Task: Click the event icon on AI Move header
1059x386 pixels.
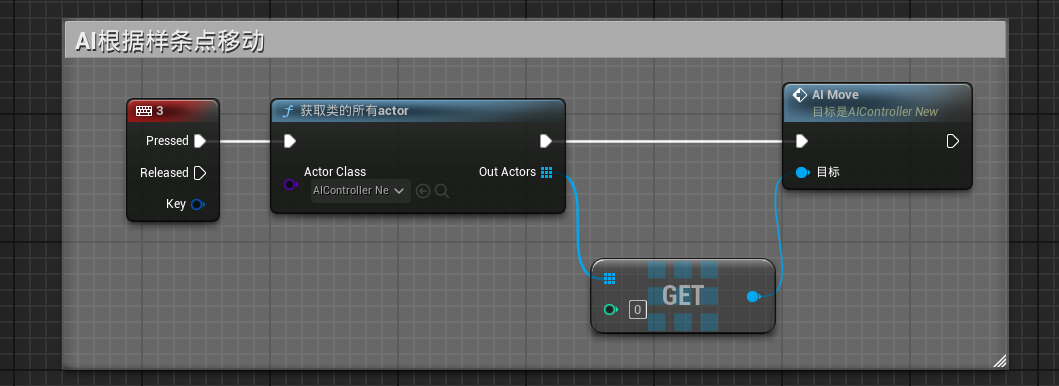Action: pyautogui.click(x=800, y=95)
